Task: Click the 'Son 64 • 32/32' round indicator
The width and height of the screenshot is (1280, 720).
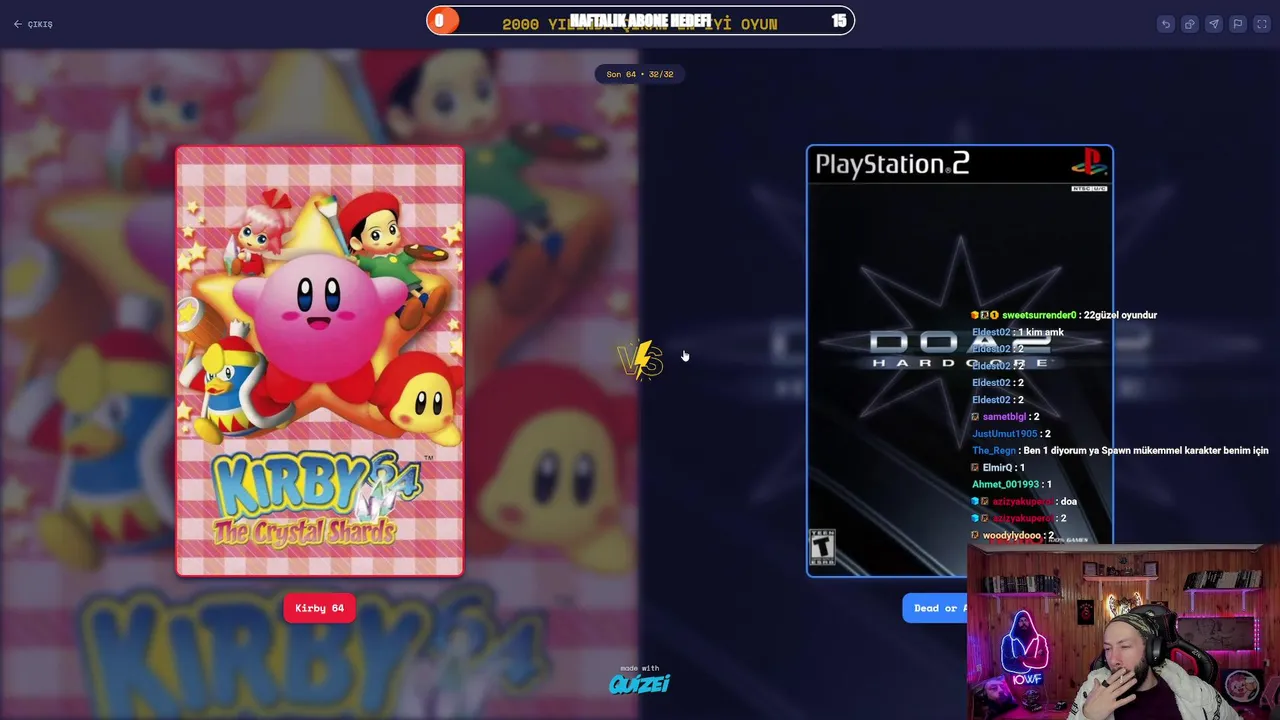Action: 640,74
